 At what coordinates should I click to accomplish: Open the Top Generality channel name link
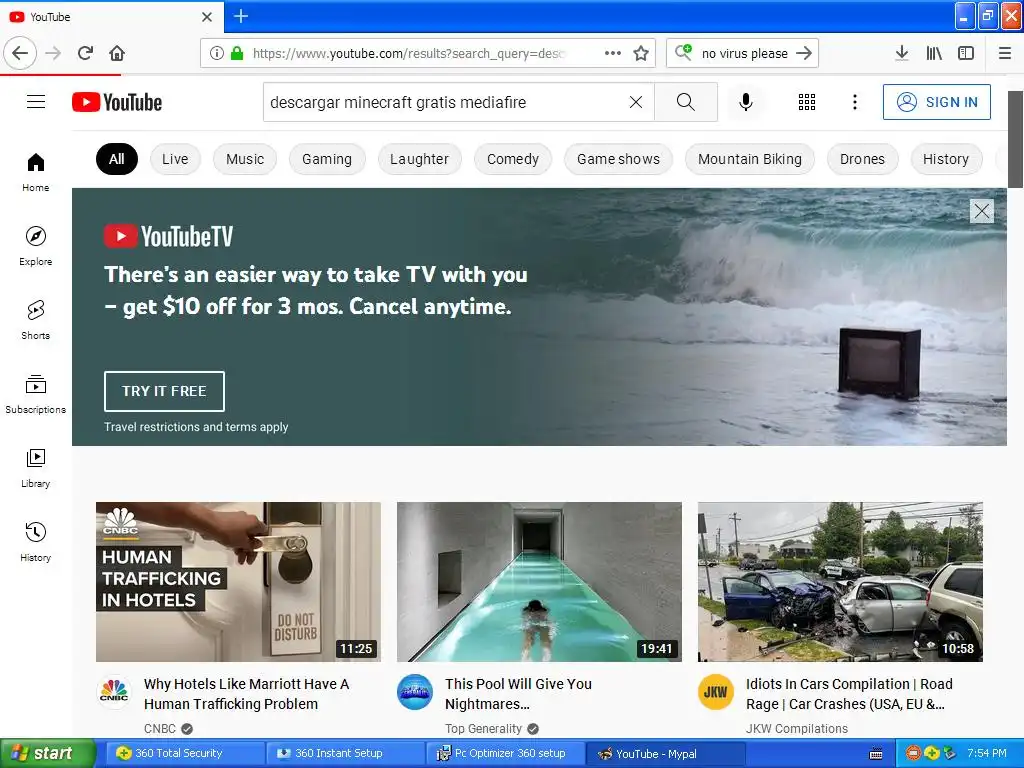coord(484,728)
